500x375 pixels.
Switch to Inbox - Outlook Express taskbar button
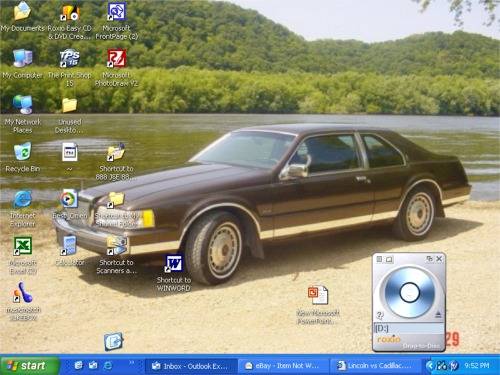pyautogui.click(x=191, y=366)
